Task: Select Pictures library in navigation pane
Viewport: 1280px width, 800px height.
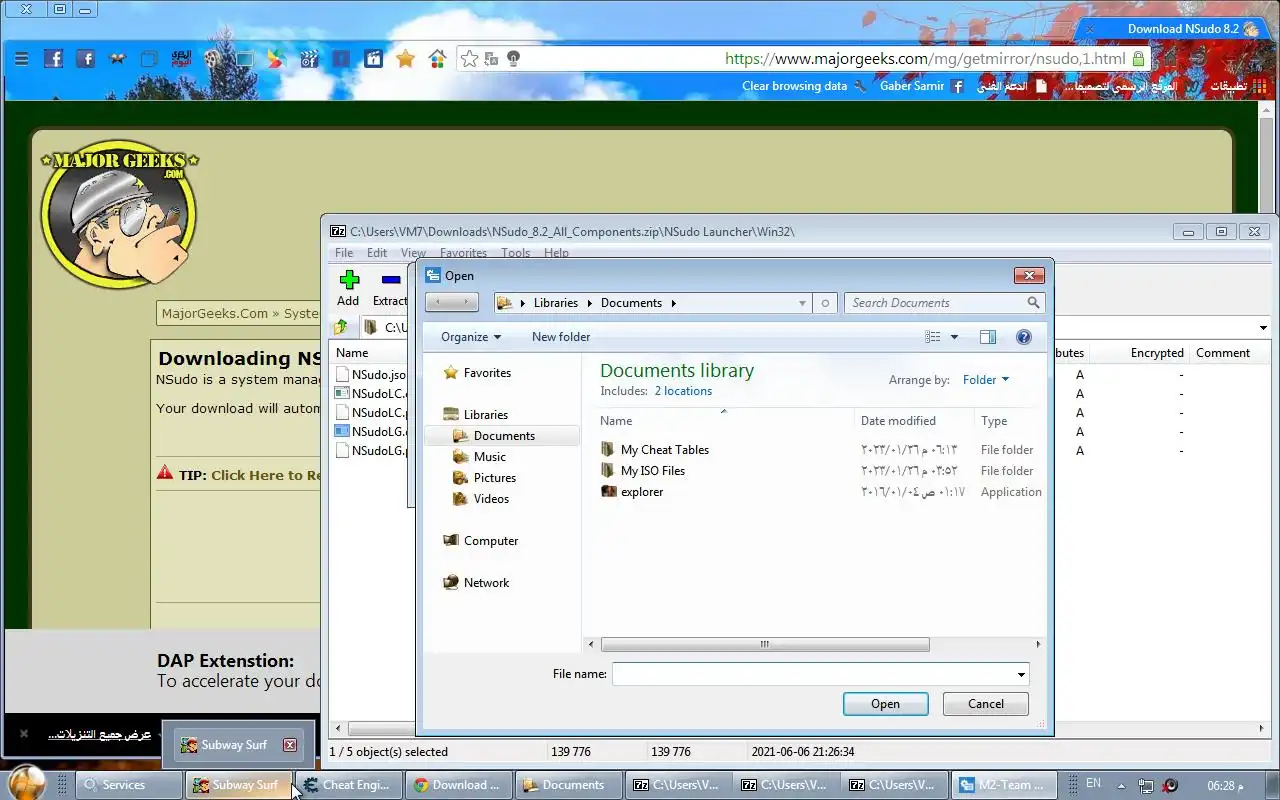Action: tap(484, 478)
